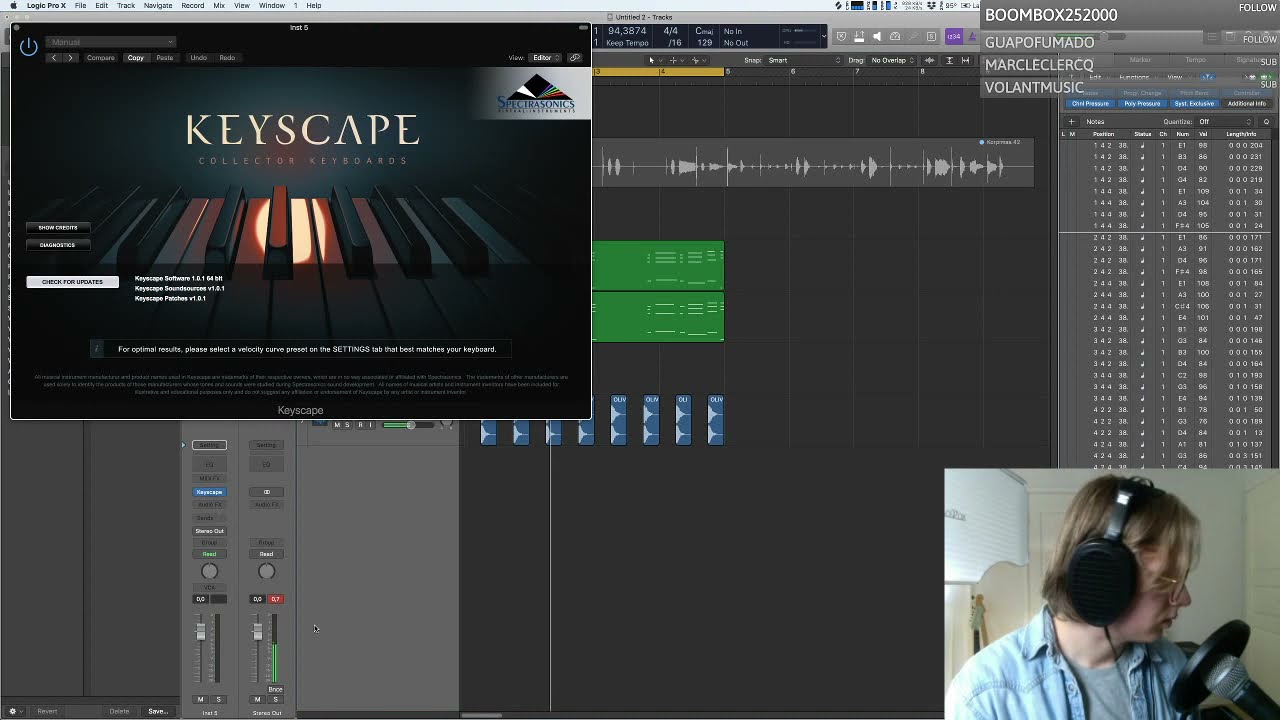Open the File menu

[x=80, y=6]
